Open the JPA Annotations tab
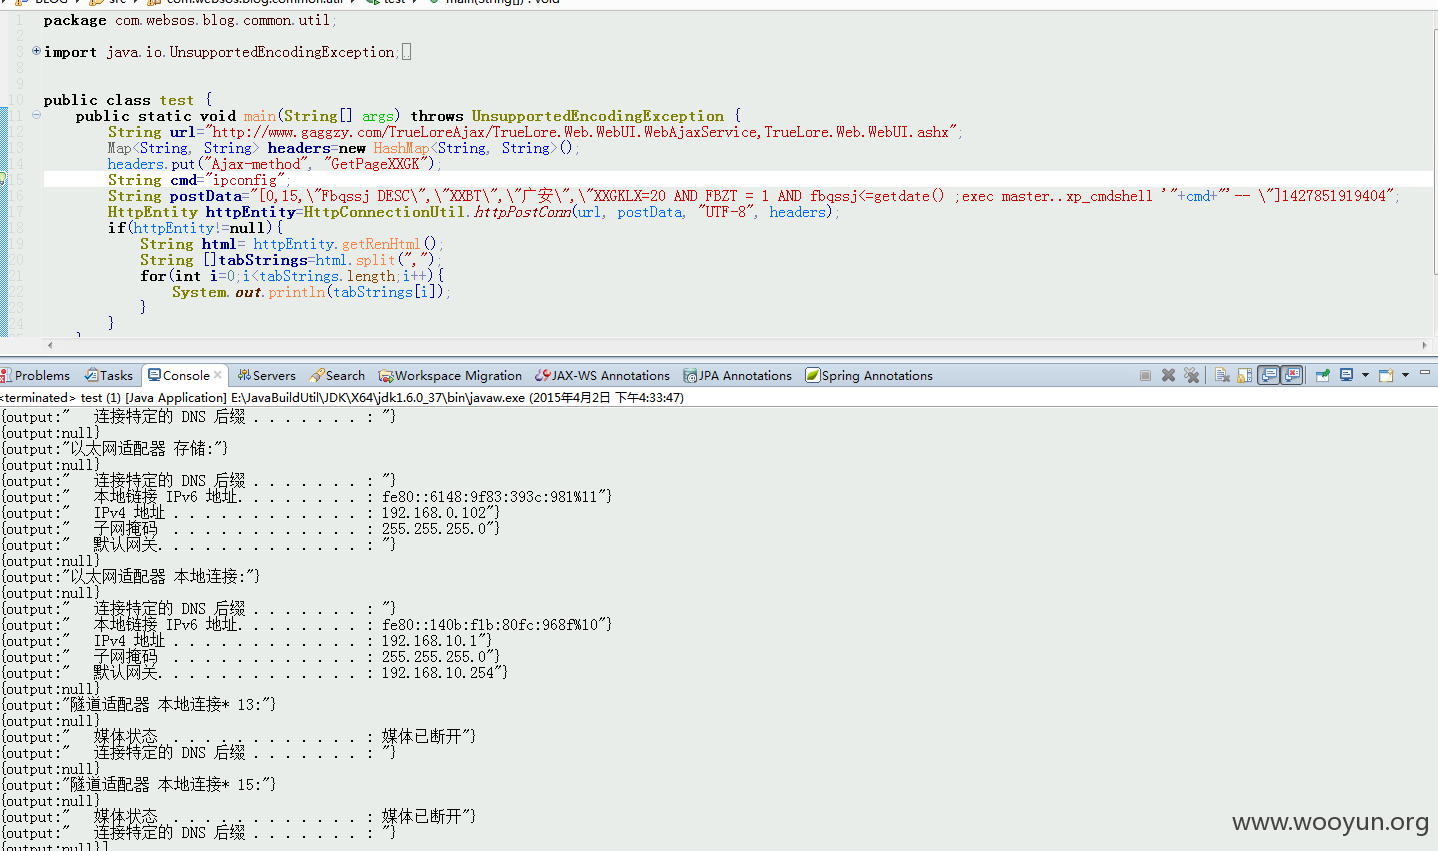 tap(738, 376)
